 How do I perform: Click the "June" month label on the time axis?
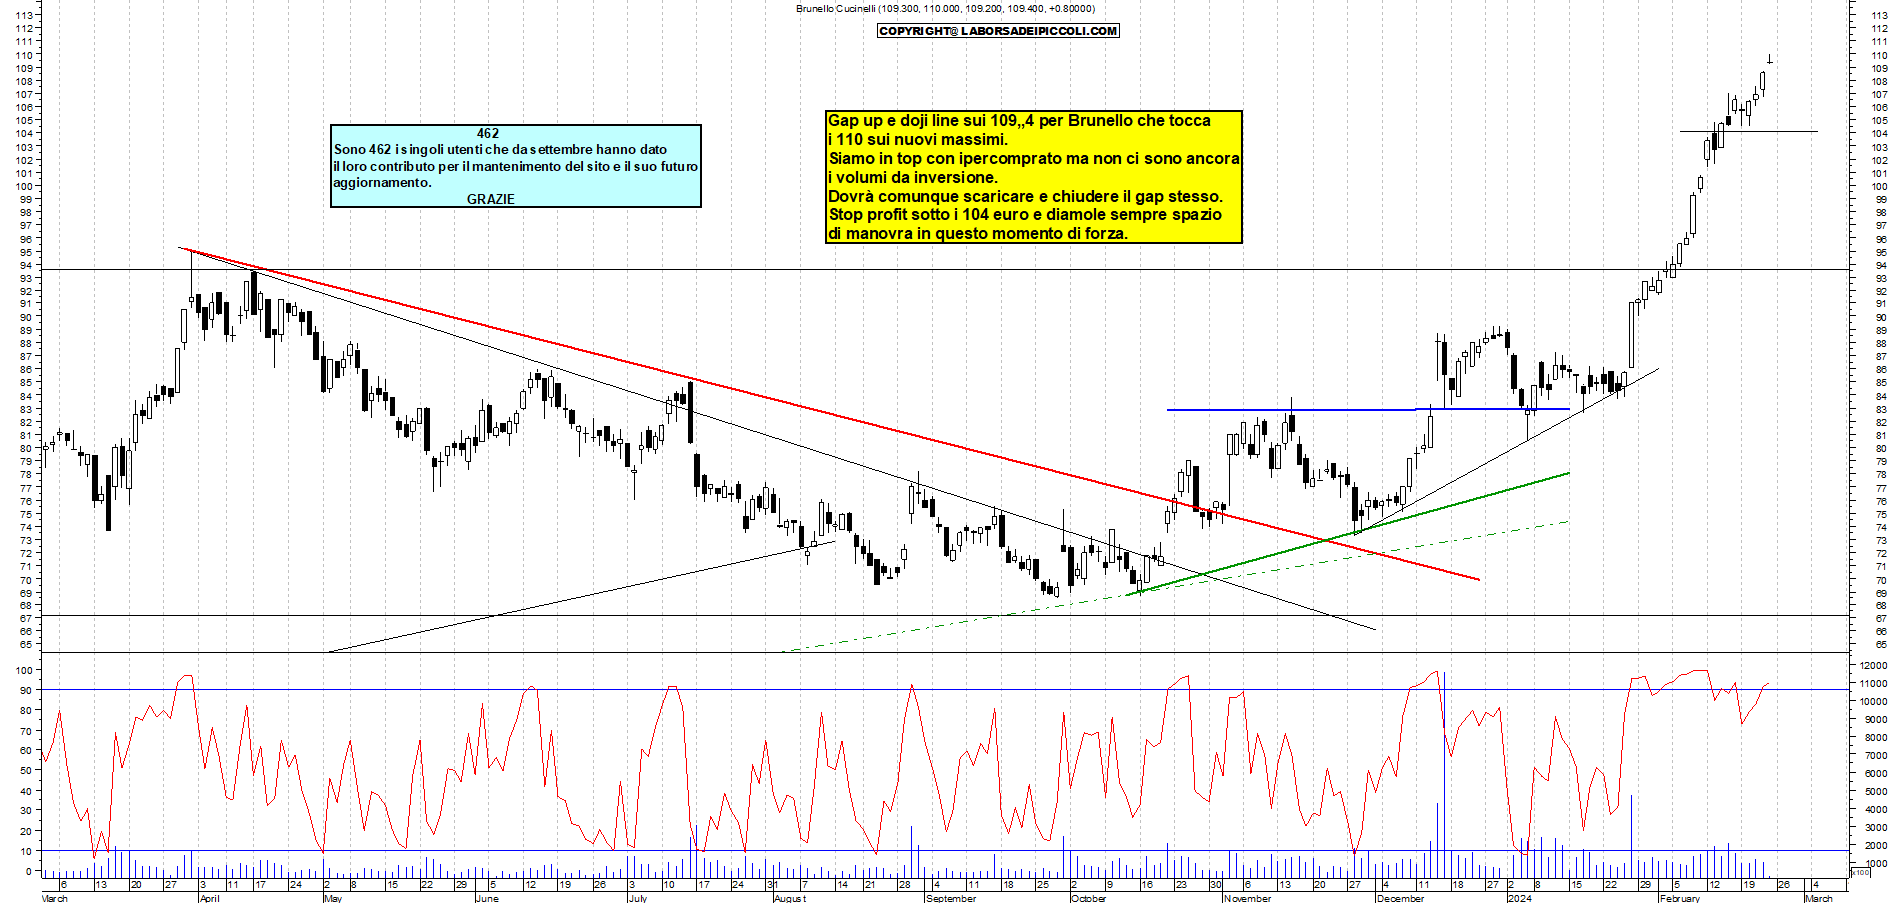[487, 898]
